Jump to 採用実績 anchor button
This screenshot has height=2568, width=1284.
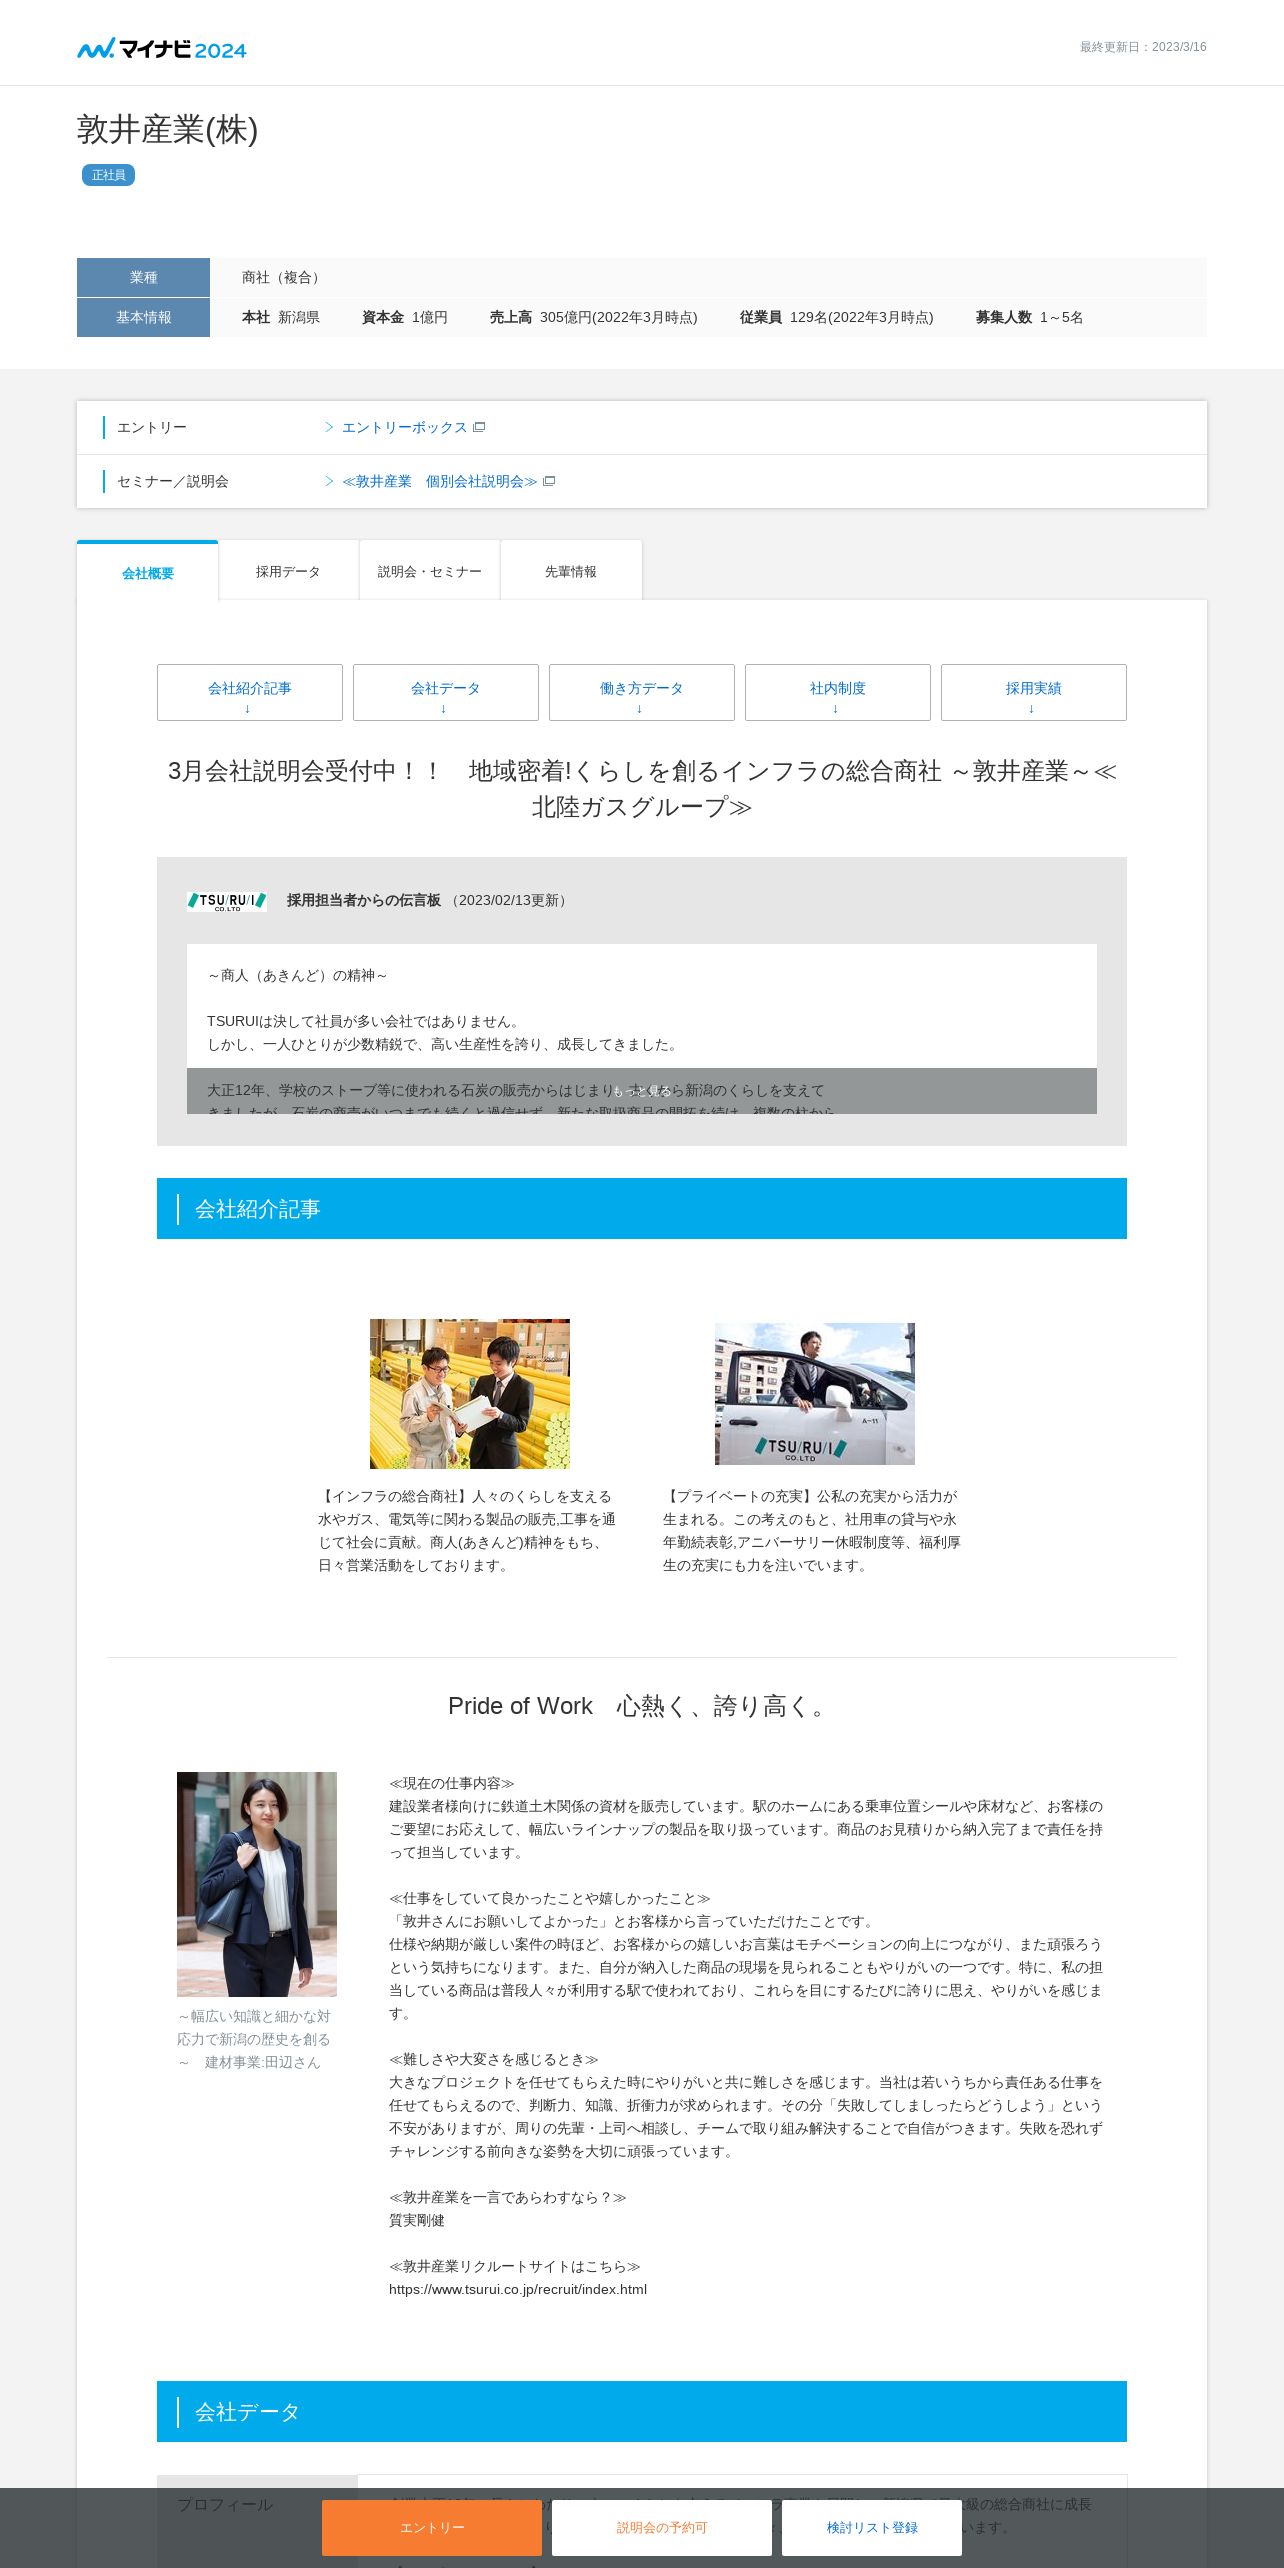pyautogui.click(x=1034, y=692)
